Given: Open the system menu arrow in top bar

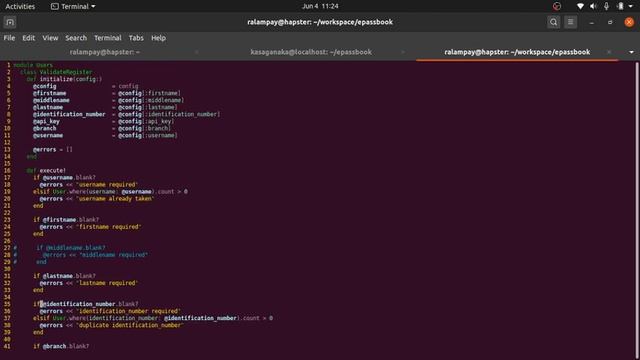Looking at the screenshot, I should point(631,6).
